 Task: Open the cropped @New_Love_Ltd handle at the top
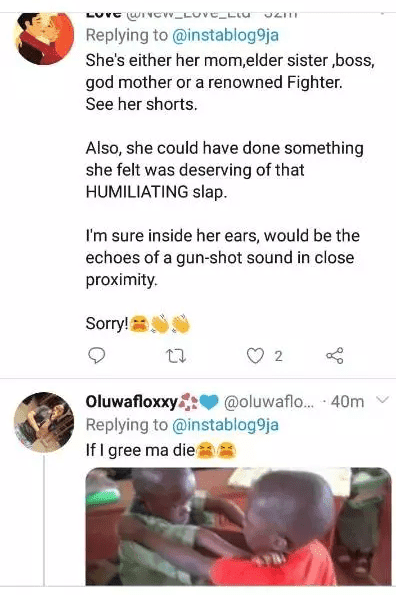tap(188, 15)
